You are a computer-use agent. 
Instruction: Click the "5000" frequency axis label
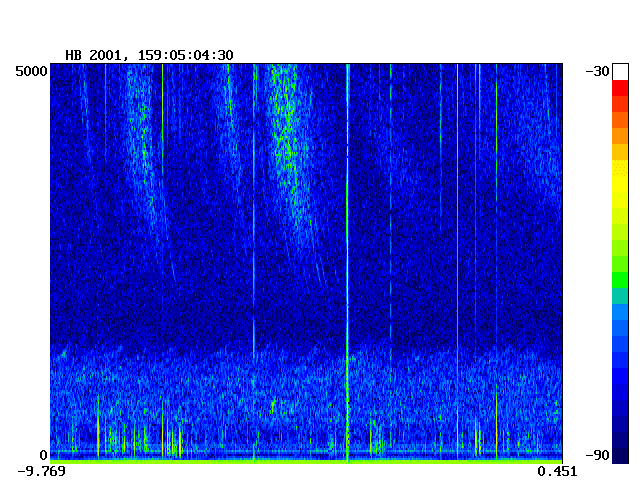click(x=31, y=71)
